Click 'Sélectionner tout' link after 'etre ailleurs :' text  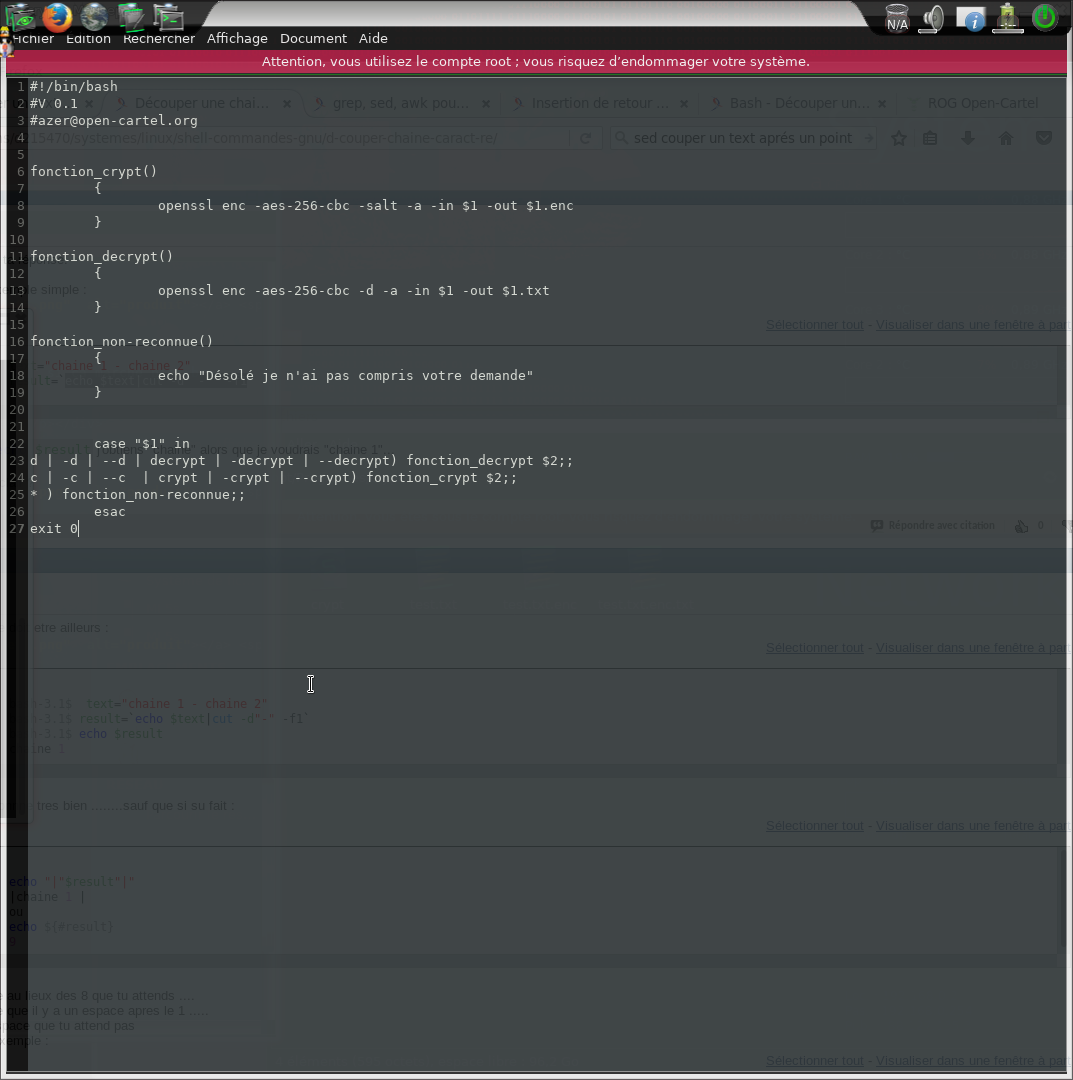815,648
